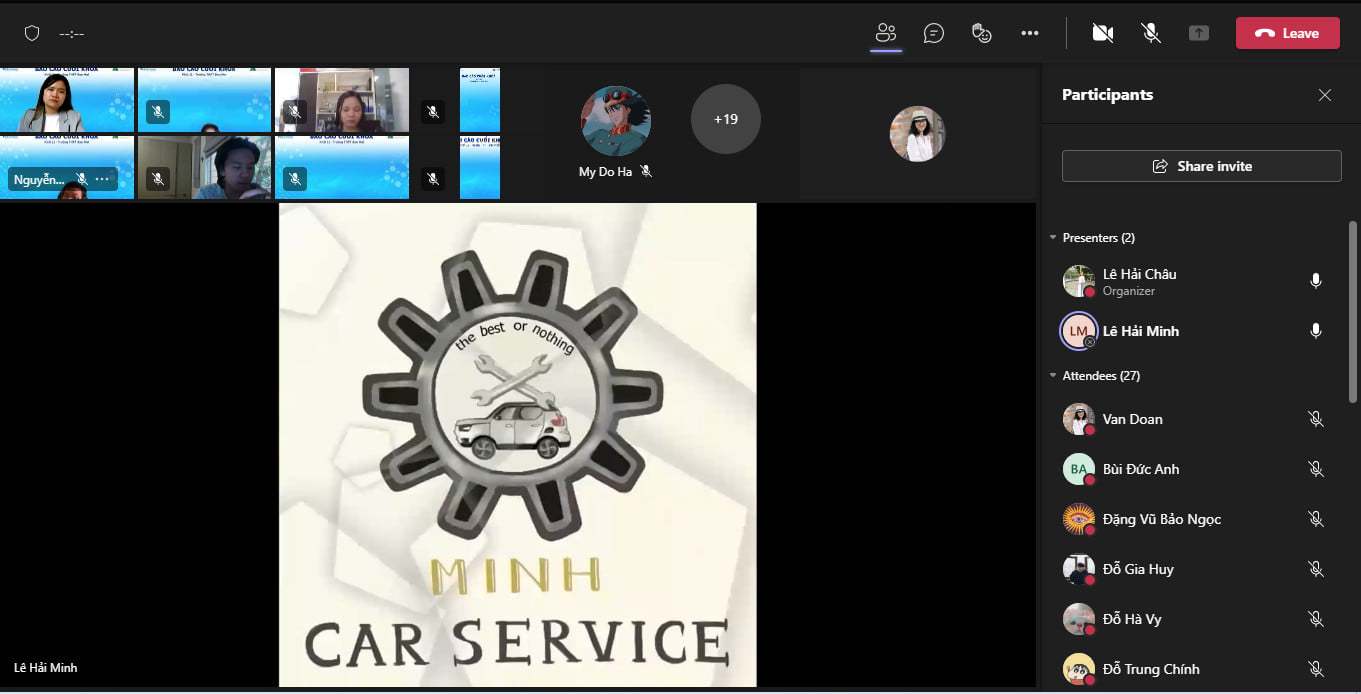Expand the +19 more participants bubble
Screen dimensions: 1361x694
pyautogui.click(x=726, y=119)
